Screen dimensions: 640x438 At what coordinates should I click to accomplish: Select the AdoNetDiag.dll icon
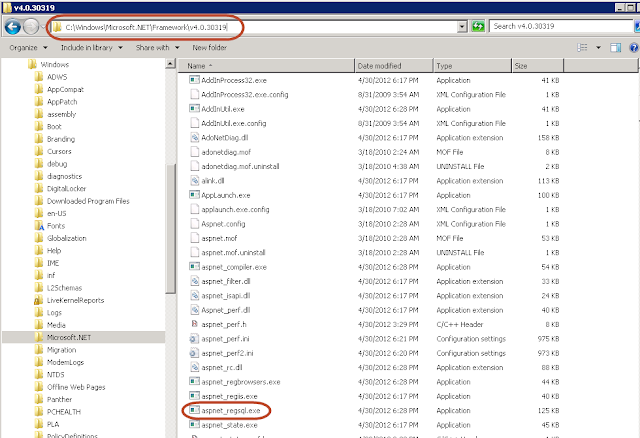[194, 138]
